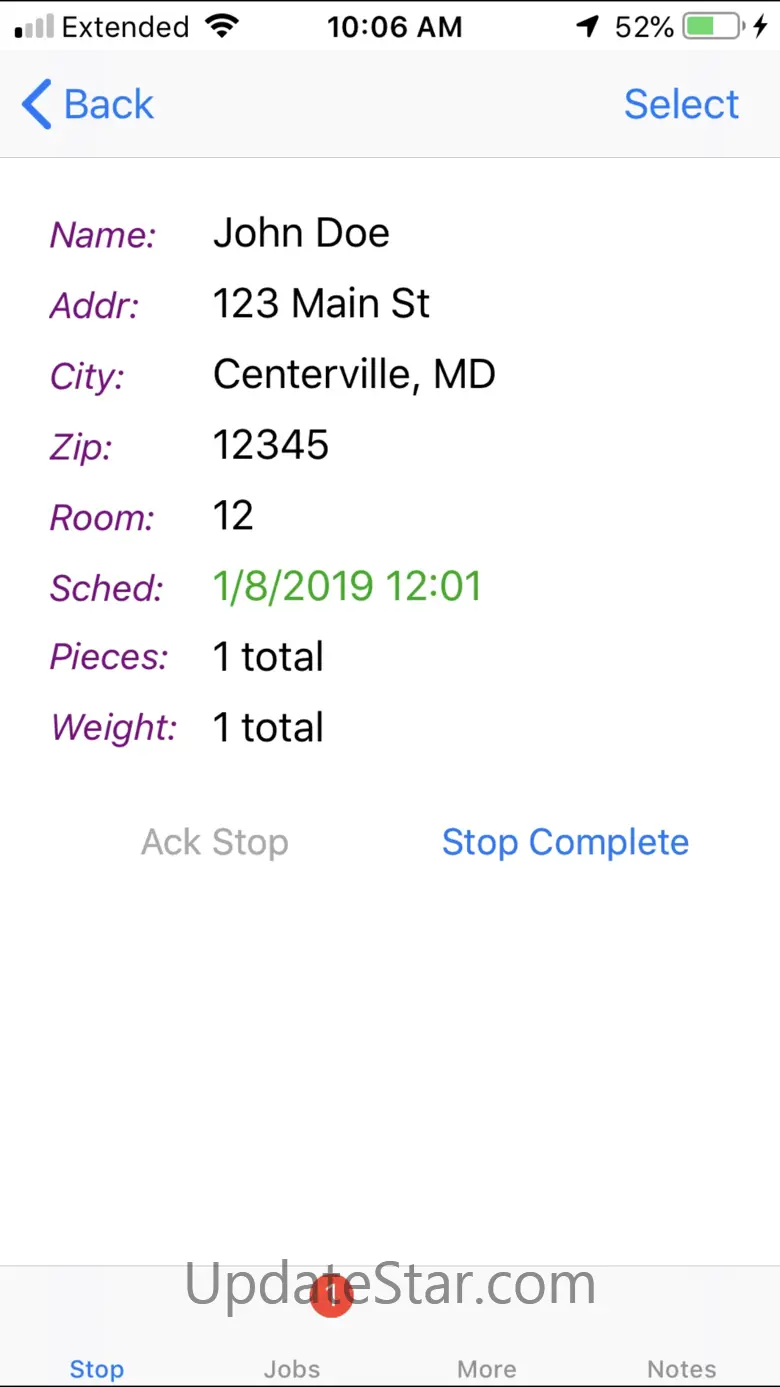This screenshot has height=1387, width=780.
Task: Tap the Back chevron arrow icon
Action: pos(36,104)
